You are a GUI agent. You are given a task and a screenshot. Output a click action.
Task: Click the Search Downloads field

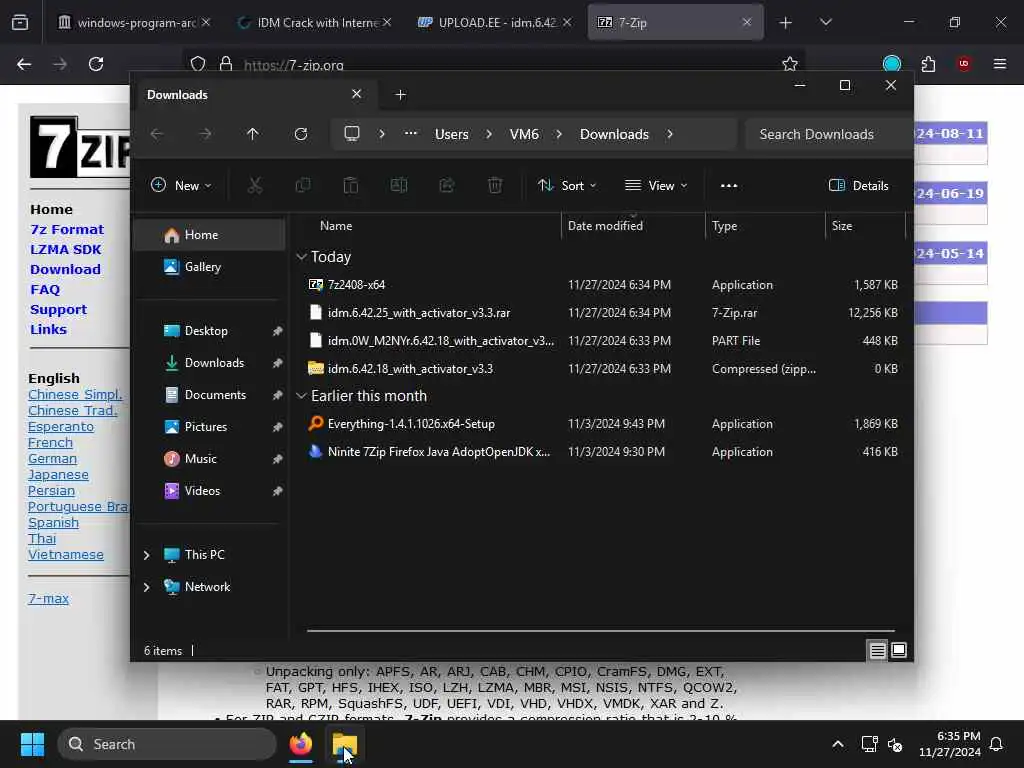coord(828,134)
